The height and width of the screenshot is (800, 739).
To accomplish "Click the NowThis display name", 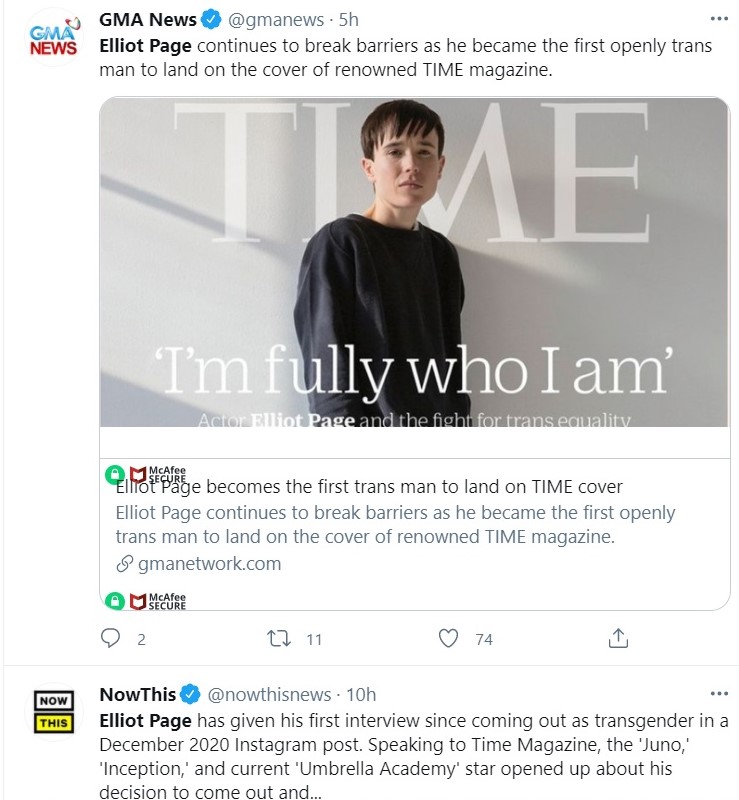I will coord(138,694).
